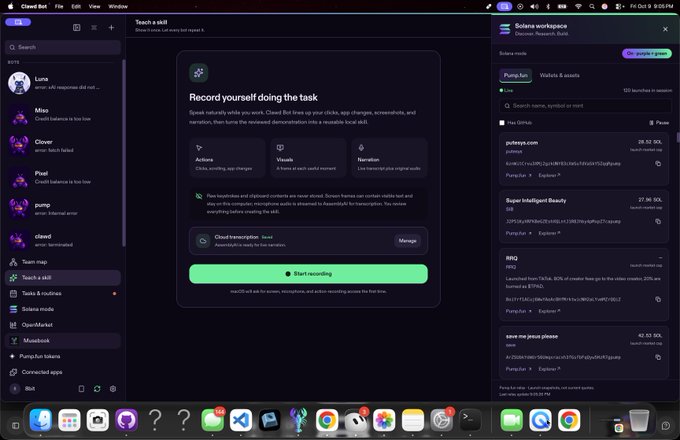Viewport: 680px width, 440px height.
Task: Open settings with the sidebar gear icon
Action: click(113, 389)
